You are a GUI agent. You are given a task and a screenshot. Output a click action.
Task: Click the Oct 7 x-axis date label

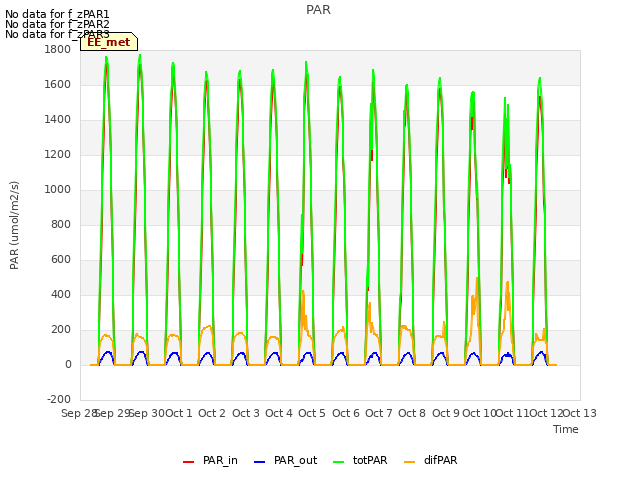tap(379, 413)
